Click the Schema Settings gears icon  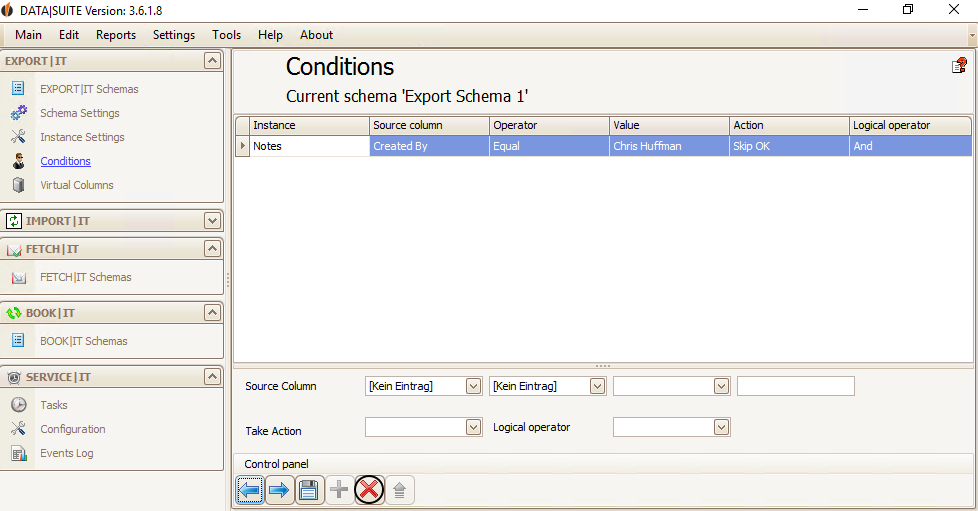tap(19, 113)
